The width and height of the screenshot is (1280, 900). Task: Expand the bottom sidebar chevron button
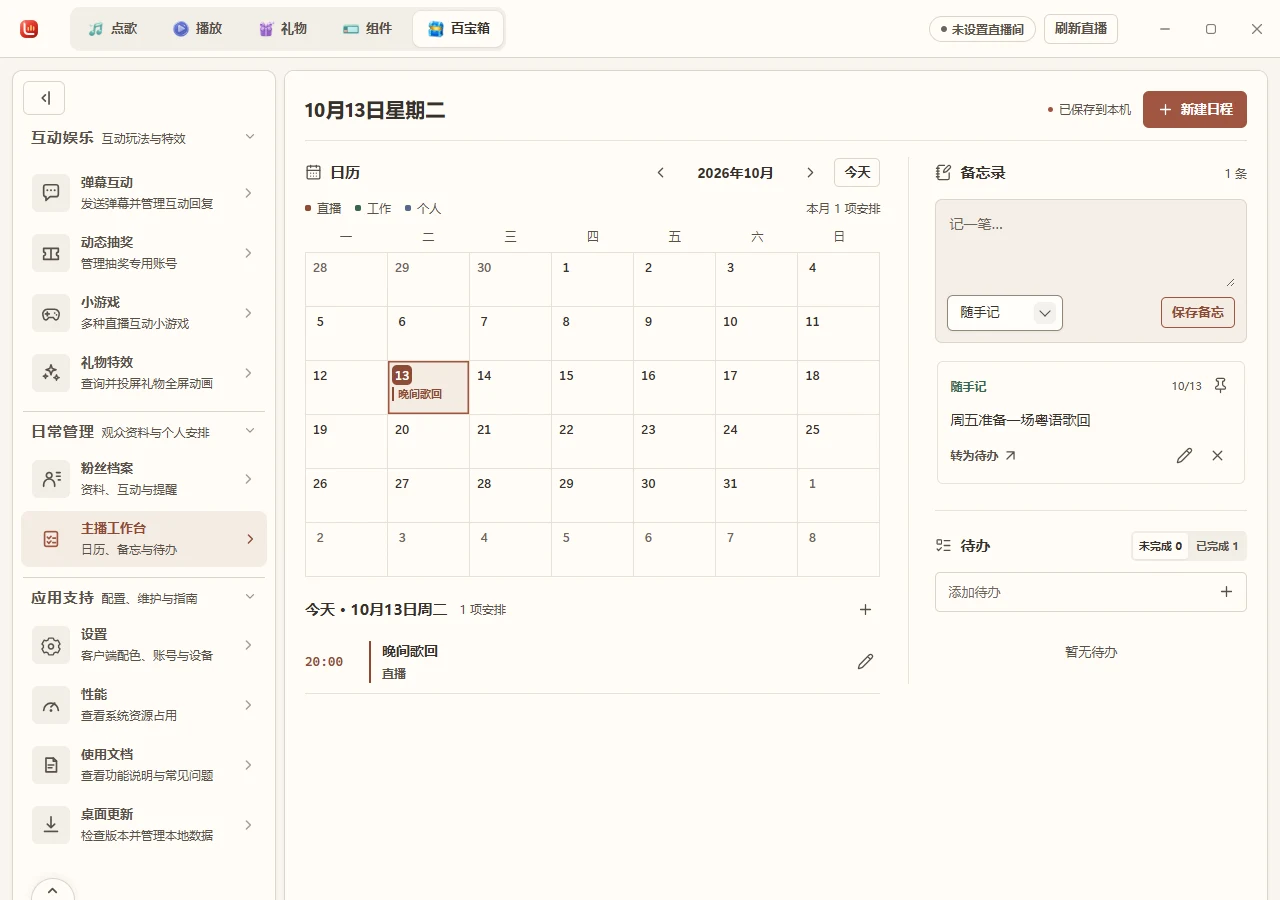click(53, 889)
